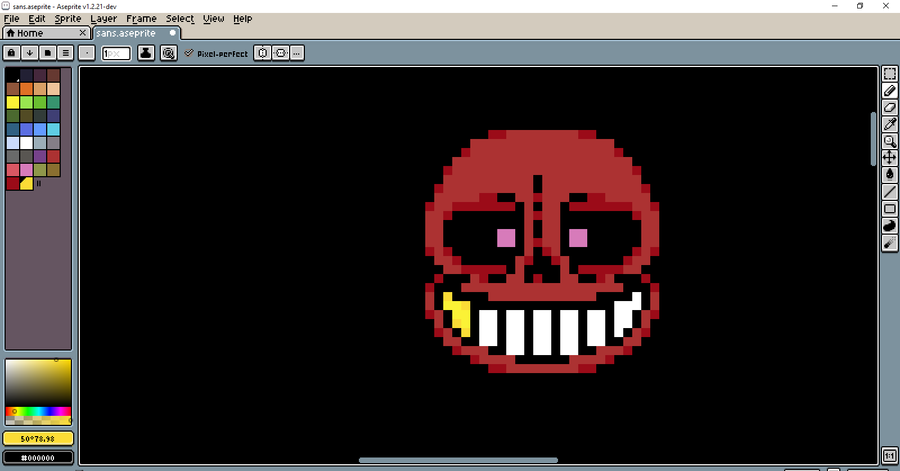
Task: Open the File menu
Action: click(x=11, y=19)
